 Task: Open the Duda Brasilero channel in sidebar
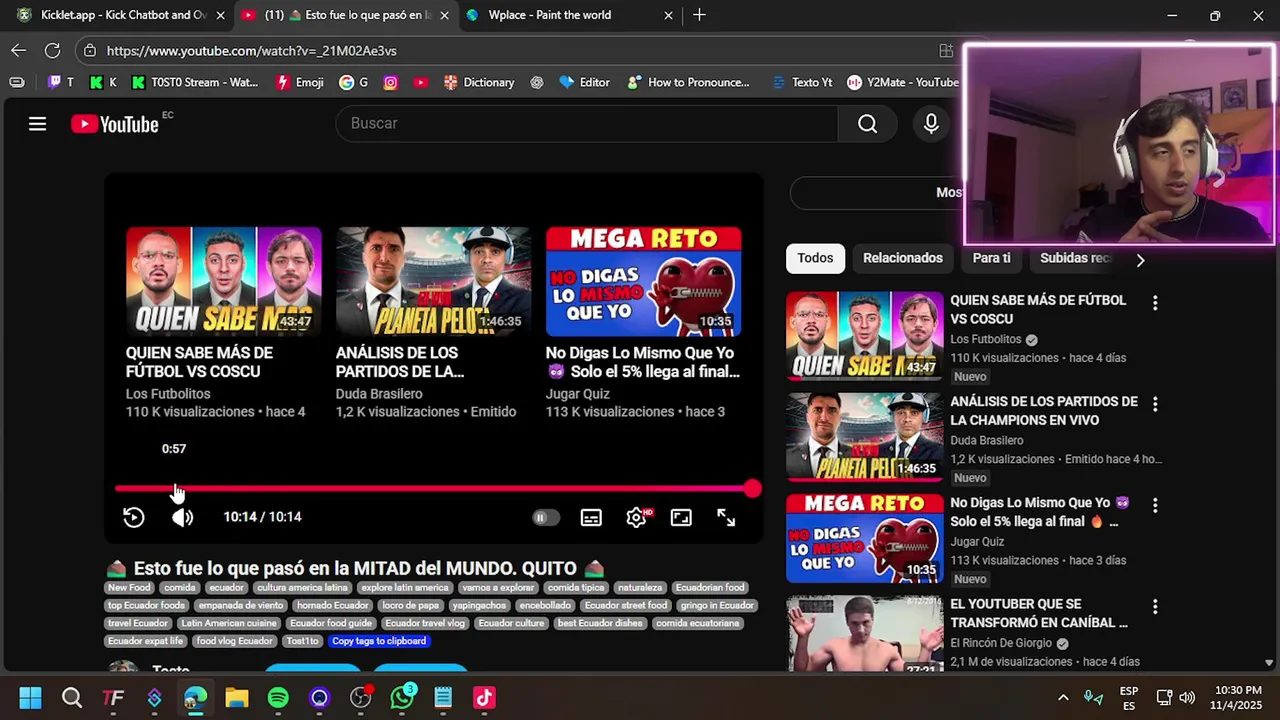tap(987, 440)
